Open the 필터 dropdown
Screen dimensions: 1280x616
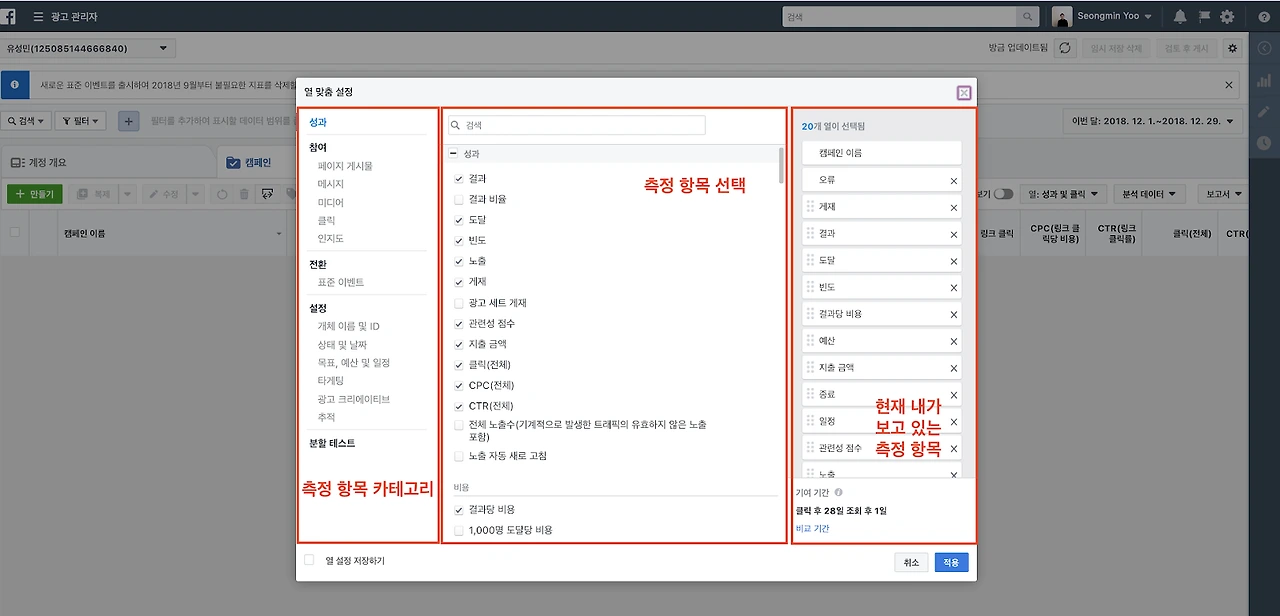[81, 121]
